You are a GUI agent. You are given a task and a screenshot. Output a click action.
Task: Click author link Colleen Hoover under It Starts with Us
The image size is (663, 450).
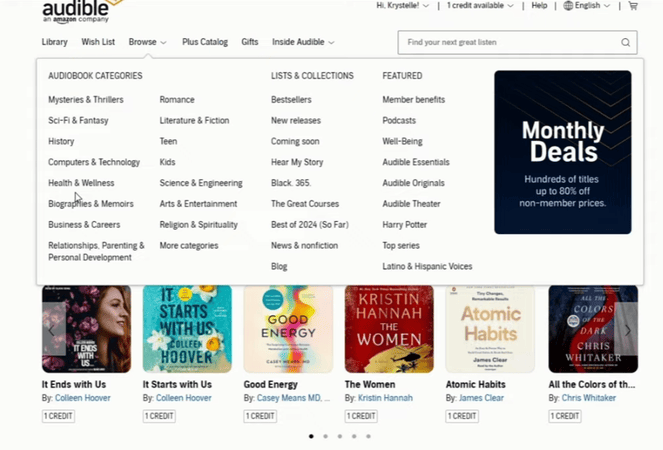[x=184, y=398]
